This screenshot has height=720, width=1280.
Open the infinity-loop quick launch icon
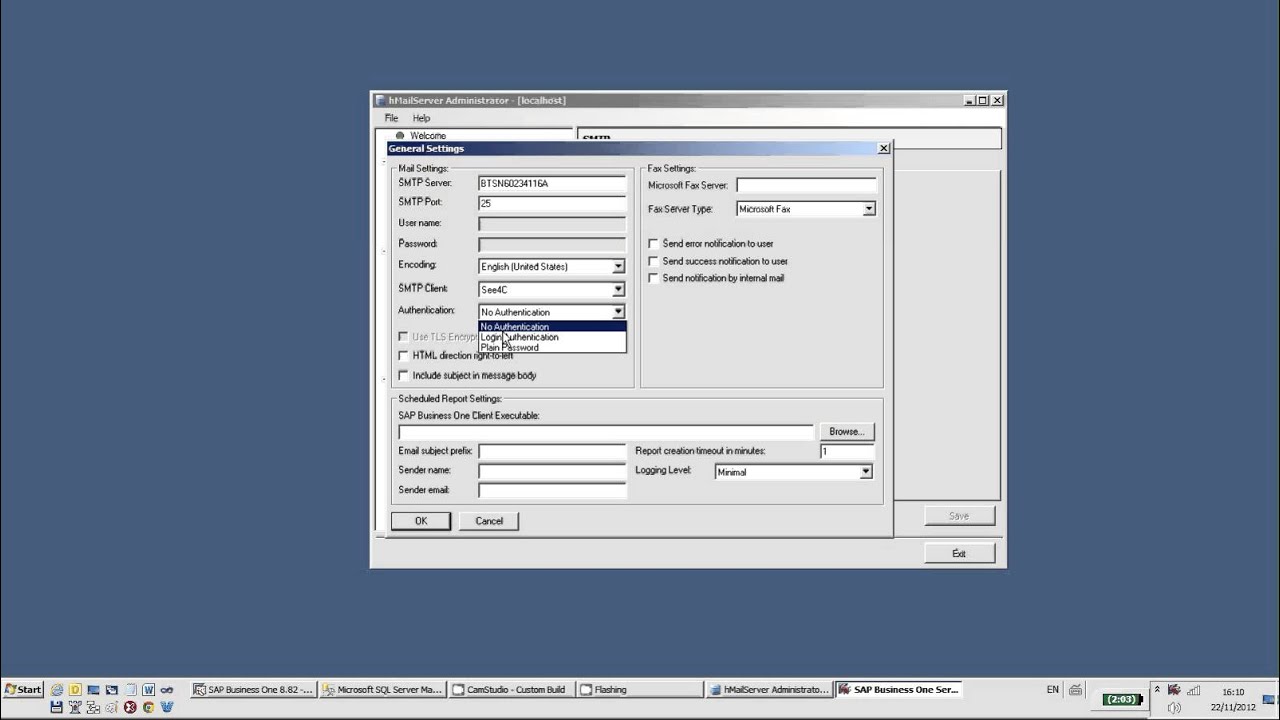167,690
